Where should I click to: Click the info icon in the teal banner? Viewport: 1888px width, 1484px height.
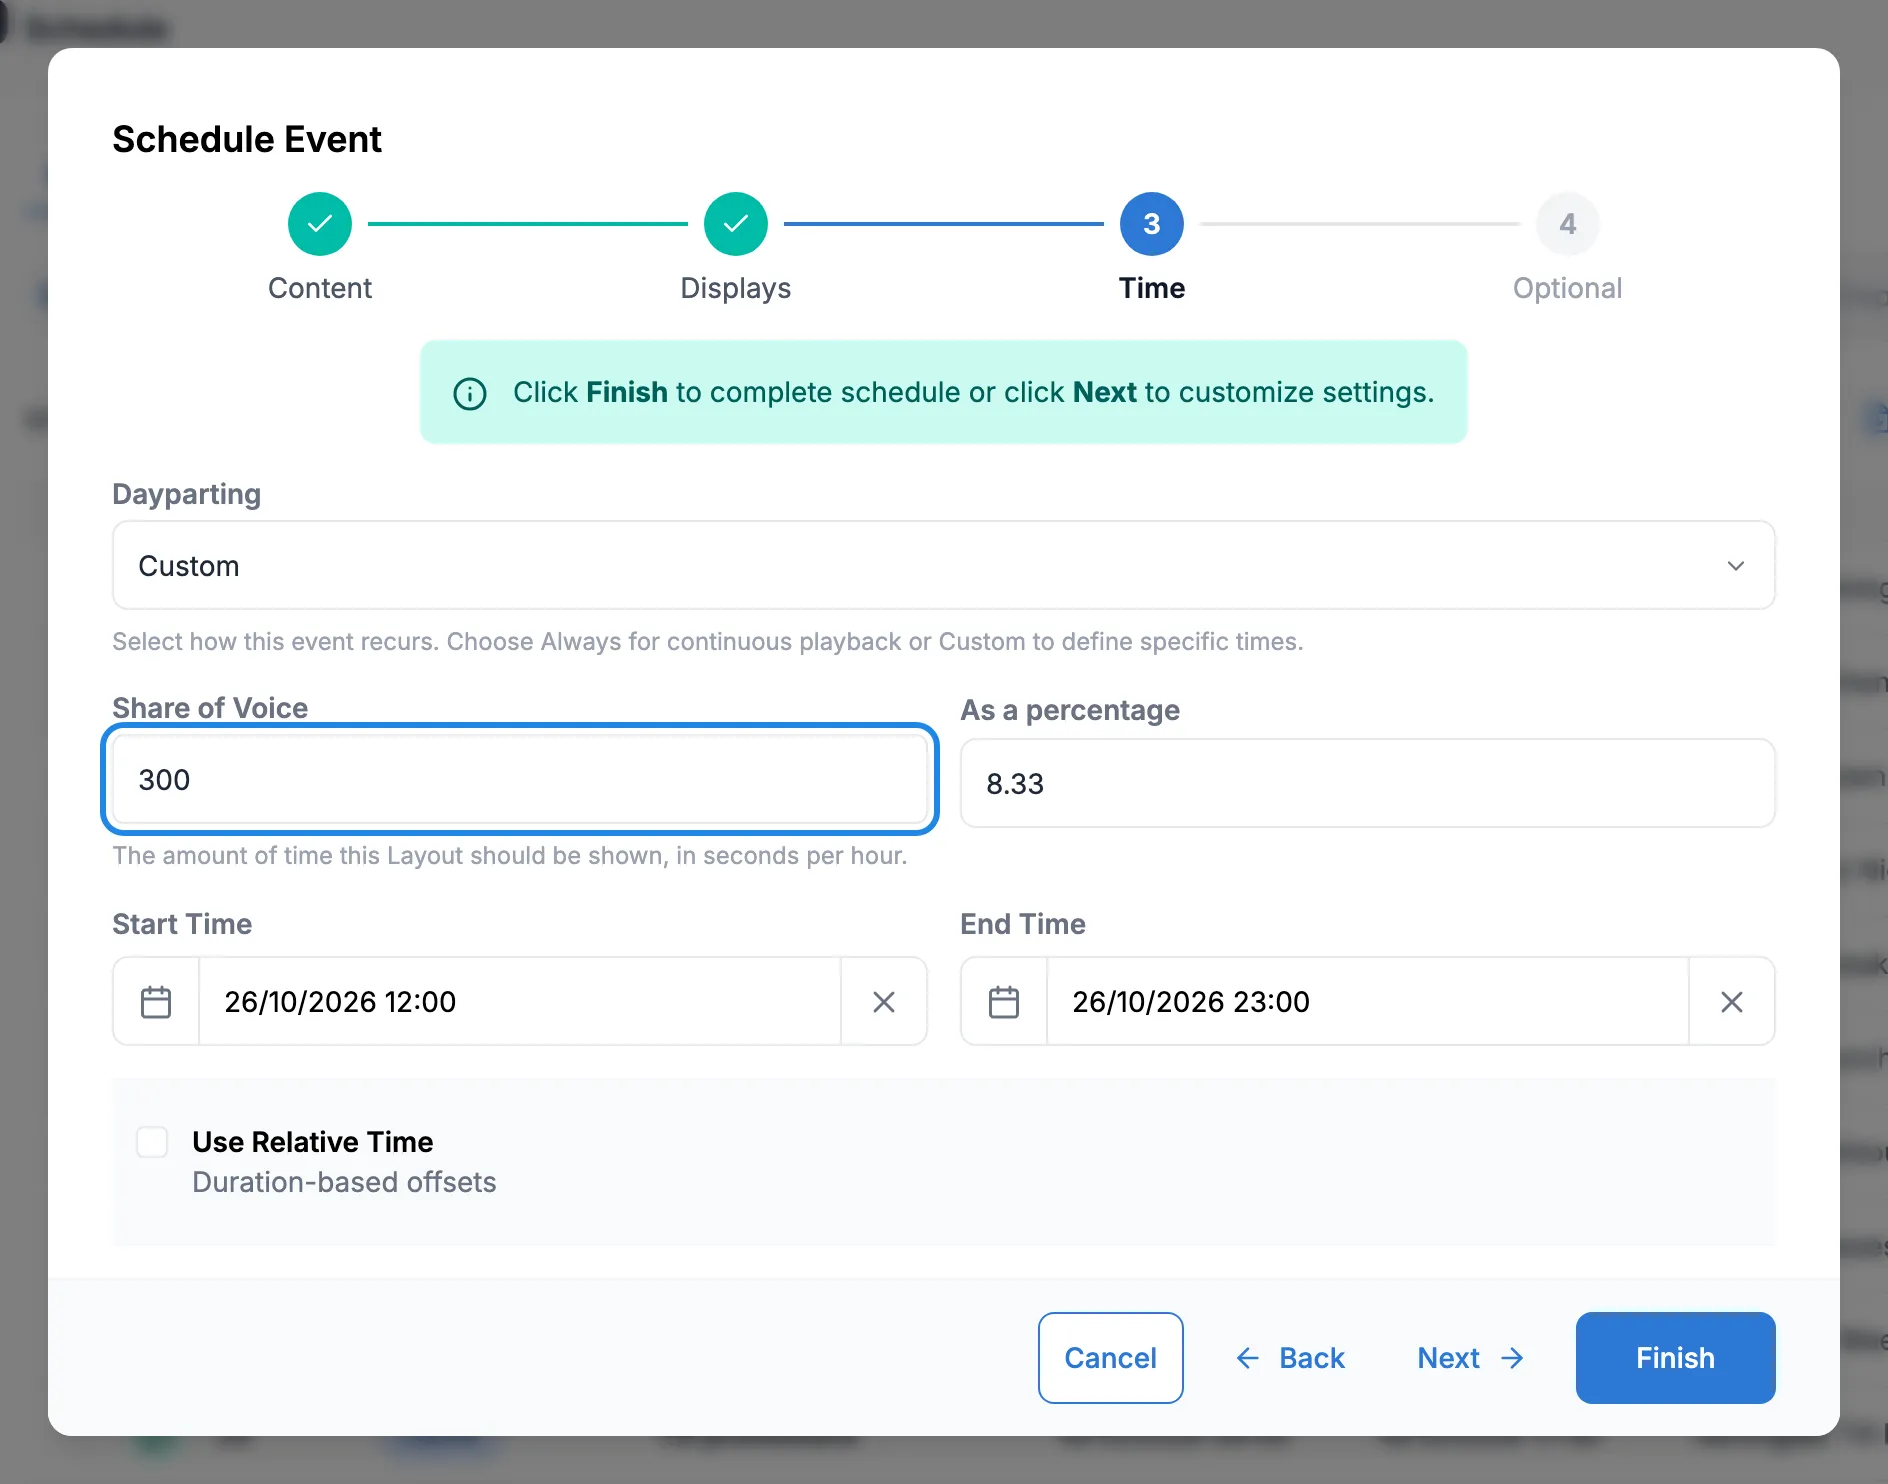470,393
